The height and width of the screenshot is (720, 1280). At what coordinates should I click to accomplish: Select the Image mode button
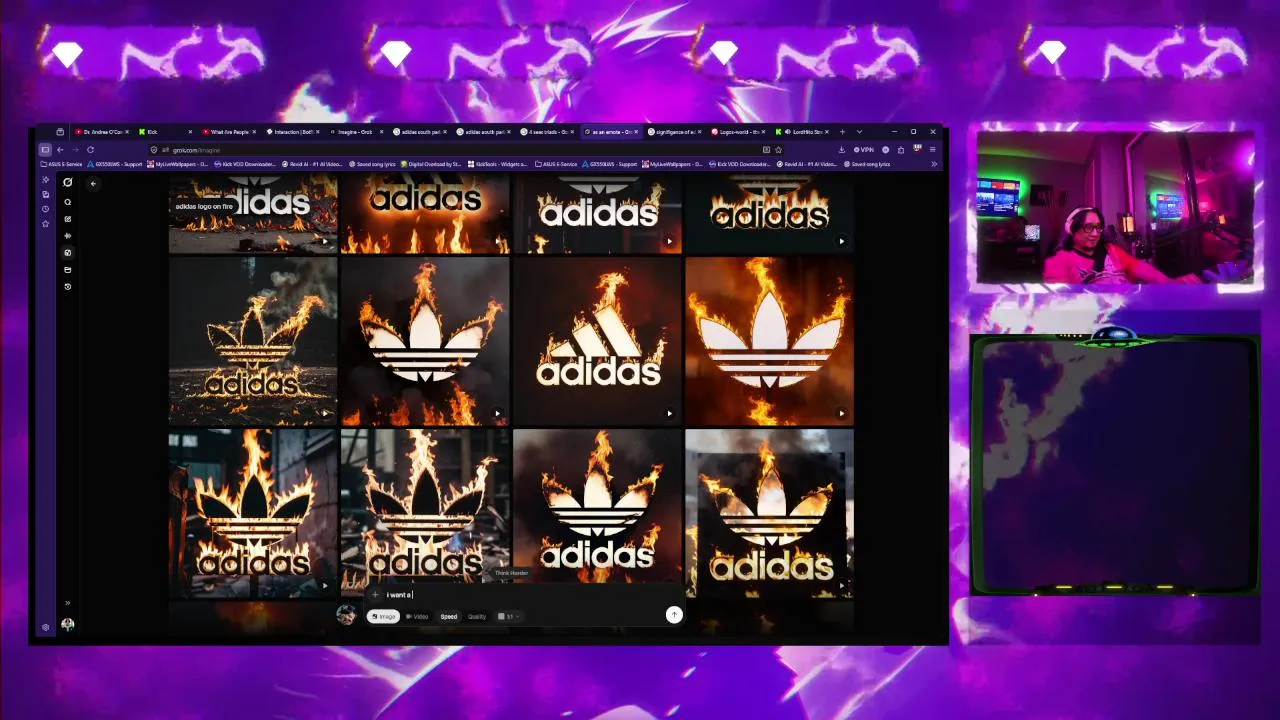pyautogui.click(x=383, y=616)
